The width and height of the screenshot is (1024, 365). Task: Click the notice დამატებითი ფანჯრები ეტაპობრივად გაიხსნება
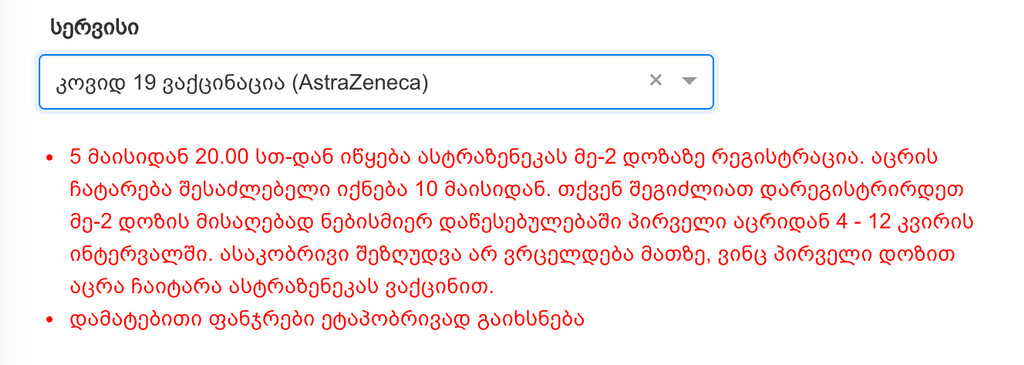pyautogui.click(x=325, y=320)
